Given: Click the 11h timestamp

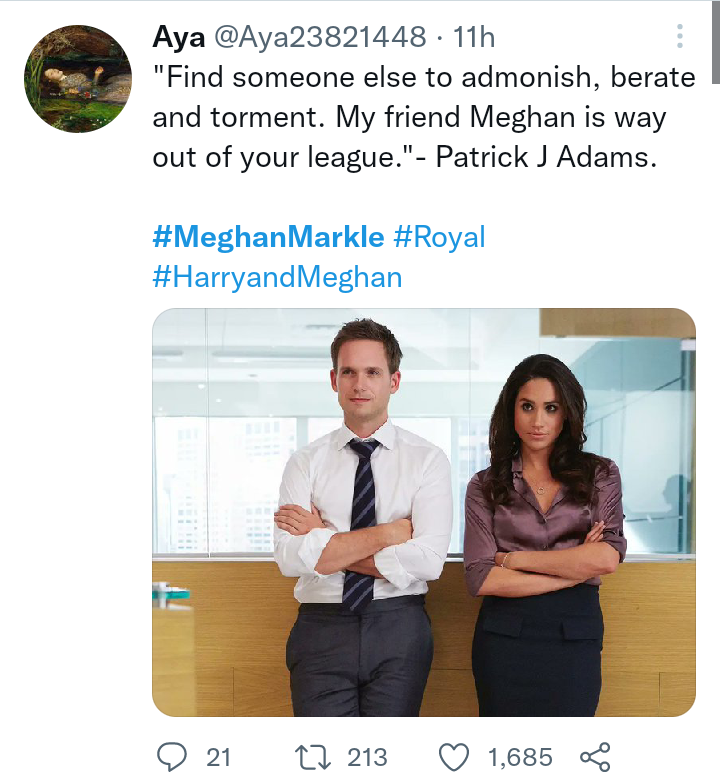Looking at the screenshot, I should [x=474, y=39].
